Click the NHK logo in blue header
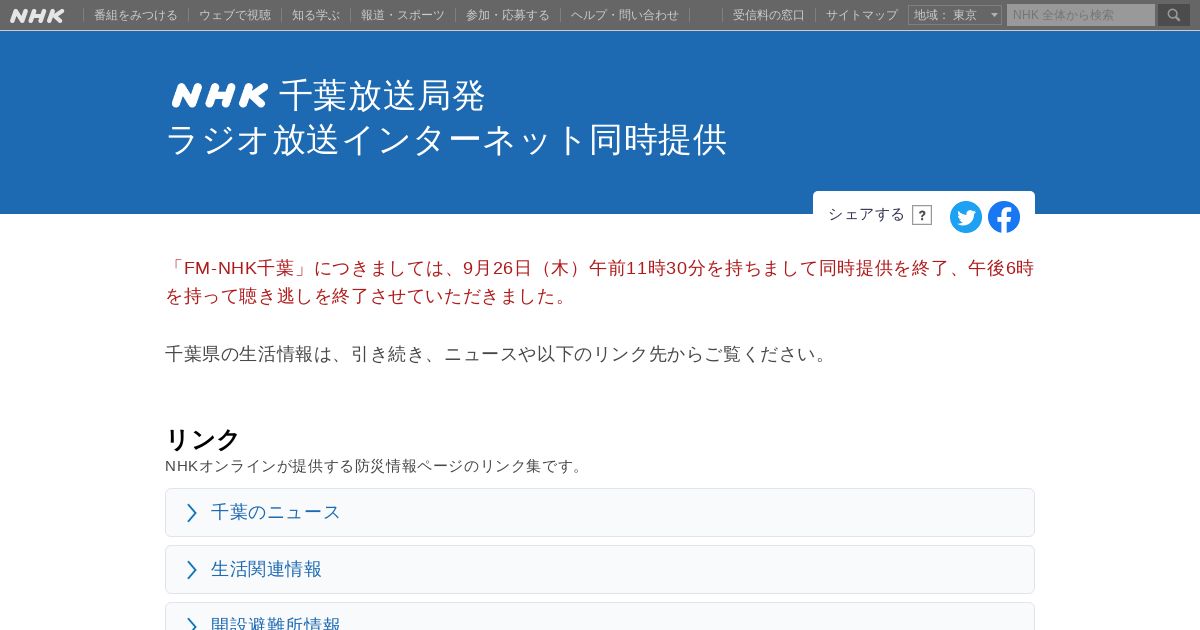 coord(220,95)
